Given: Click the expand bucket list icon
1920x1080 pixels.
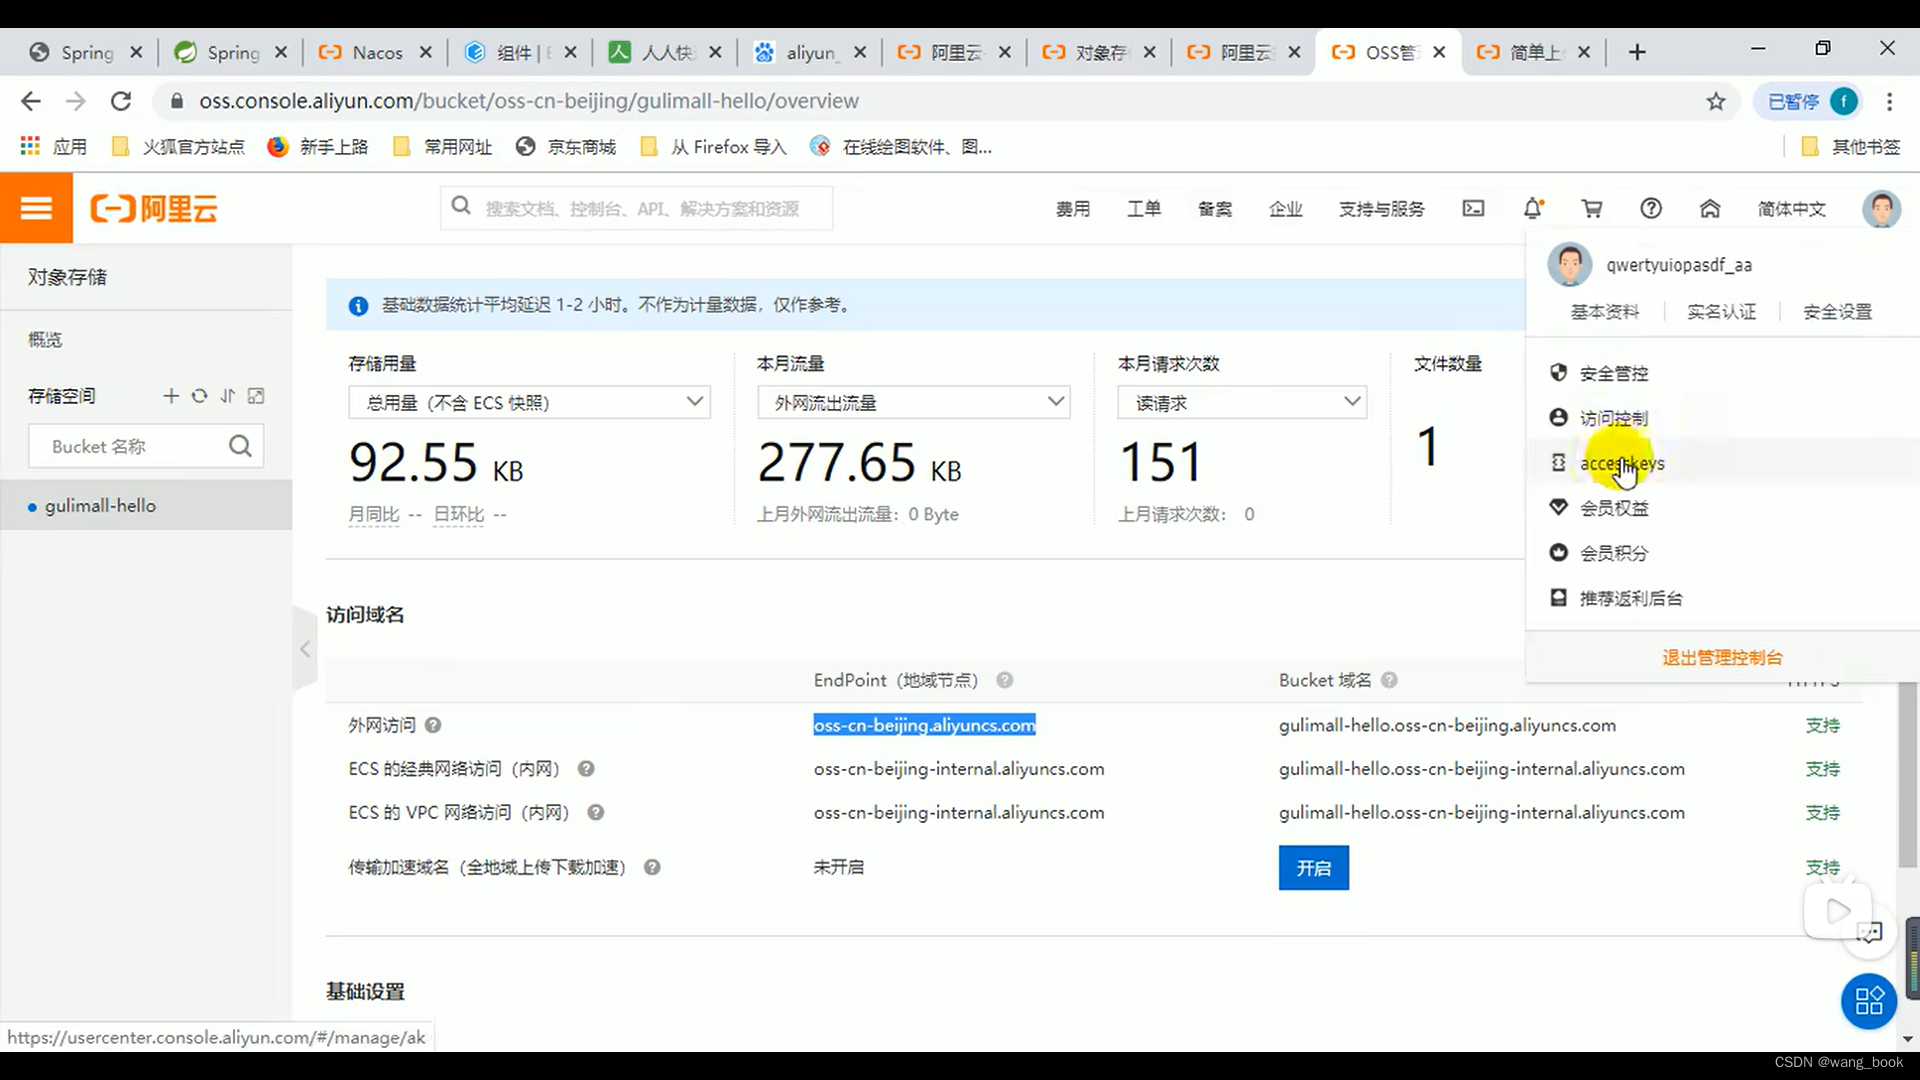Looking at the screenshot, I should click(x=256, y=396).
